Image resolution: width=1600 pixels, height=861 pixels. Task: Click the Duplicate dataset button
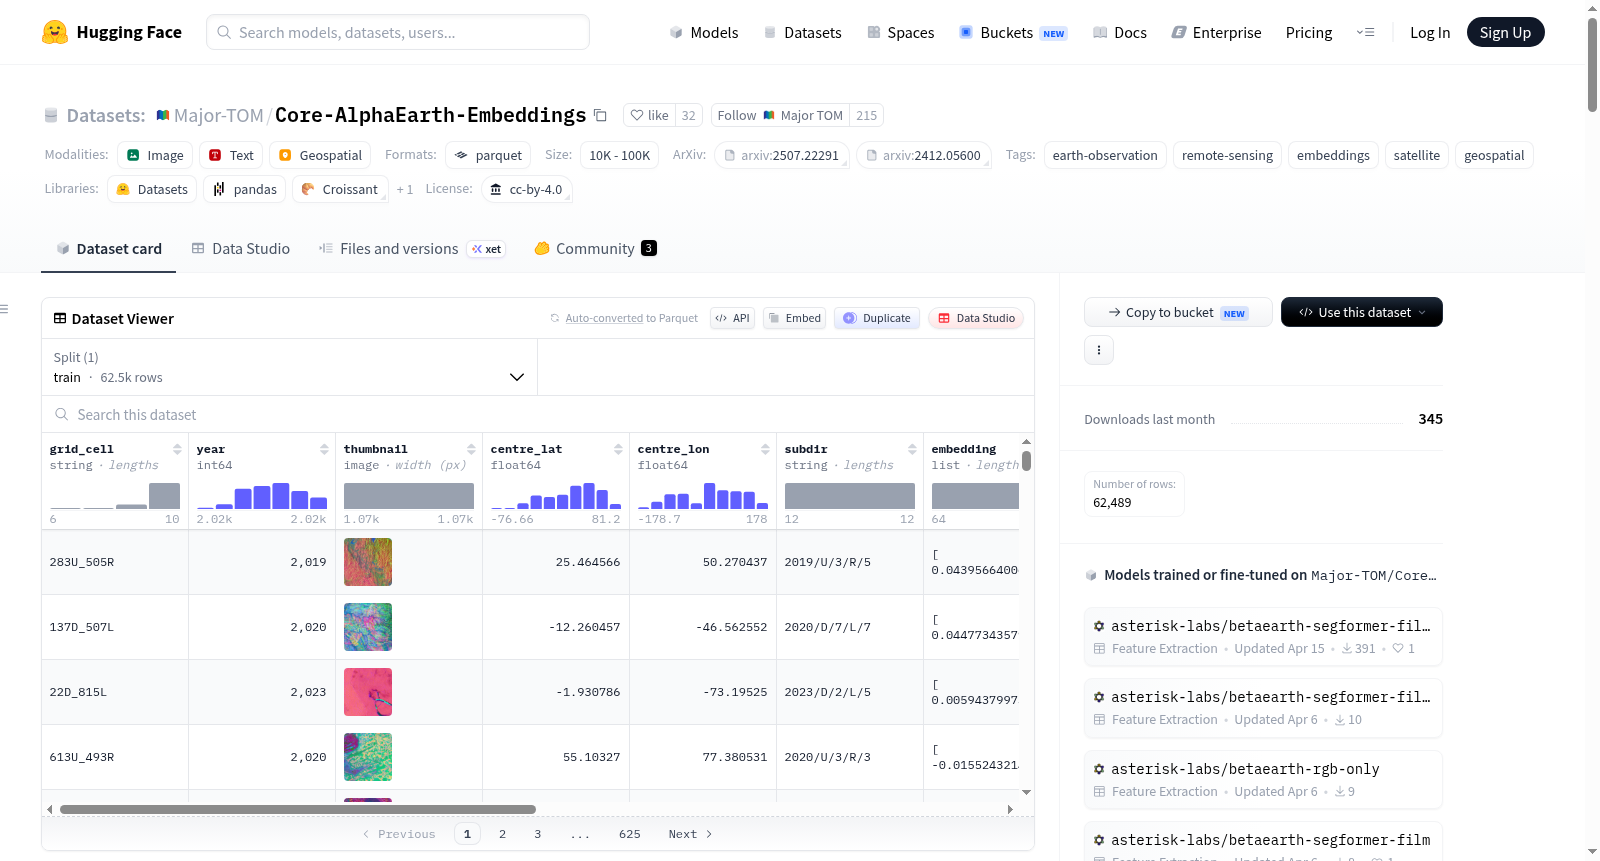[877, 318]
